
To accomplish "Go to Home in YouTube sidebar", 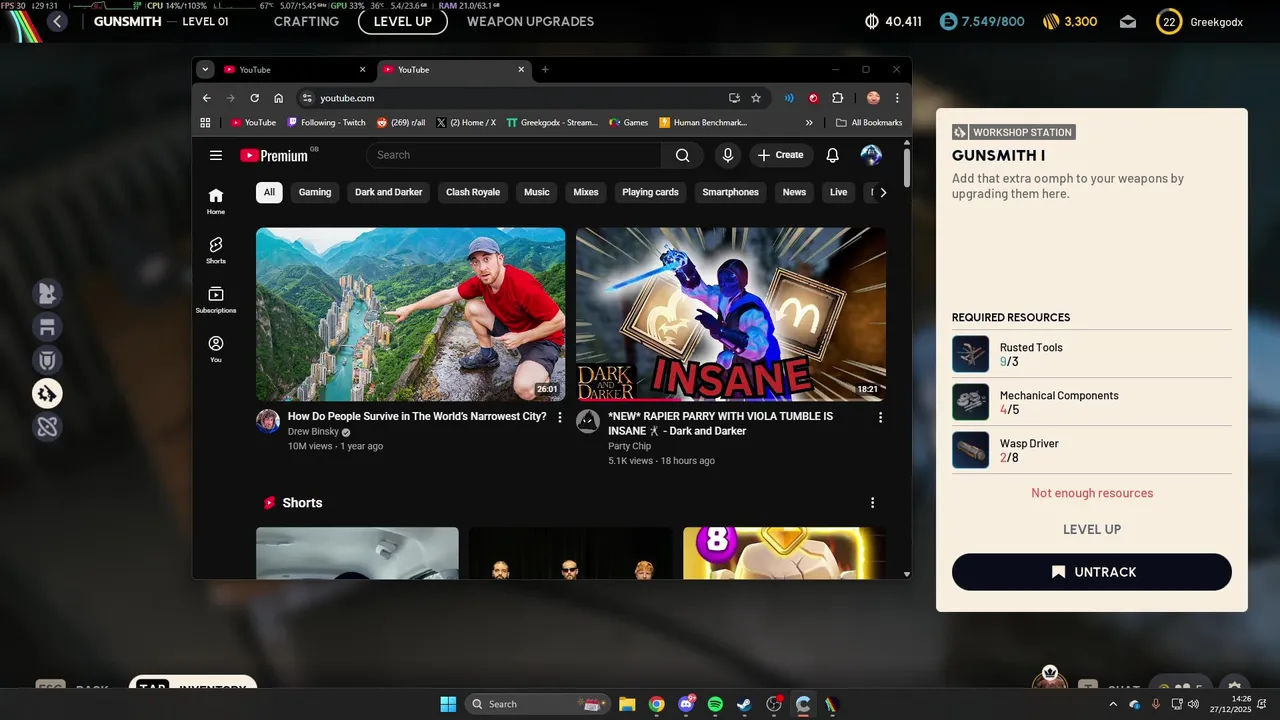I will coord(216,201).
